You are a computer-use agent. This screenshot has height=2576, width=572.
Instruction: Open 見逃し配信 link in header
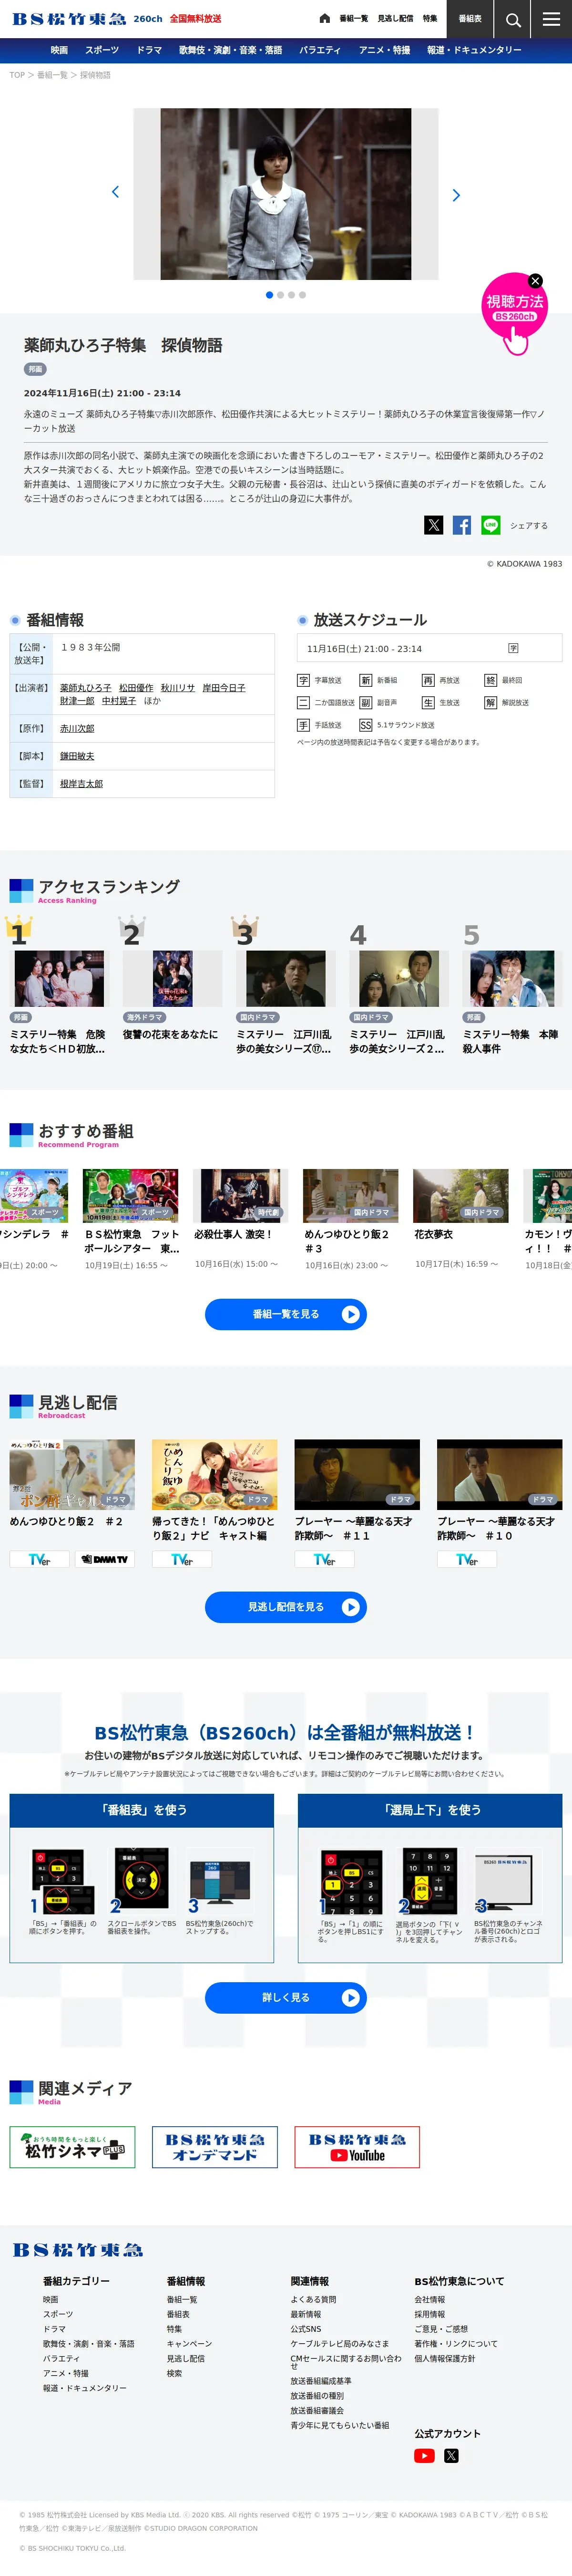tap(395, 19)
